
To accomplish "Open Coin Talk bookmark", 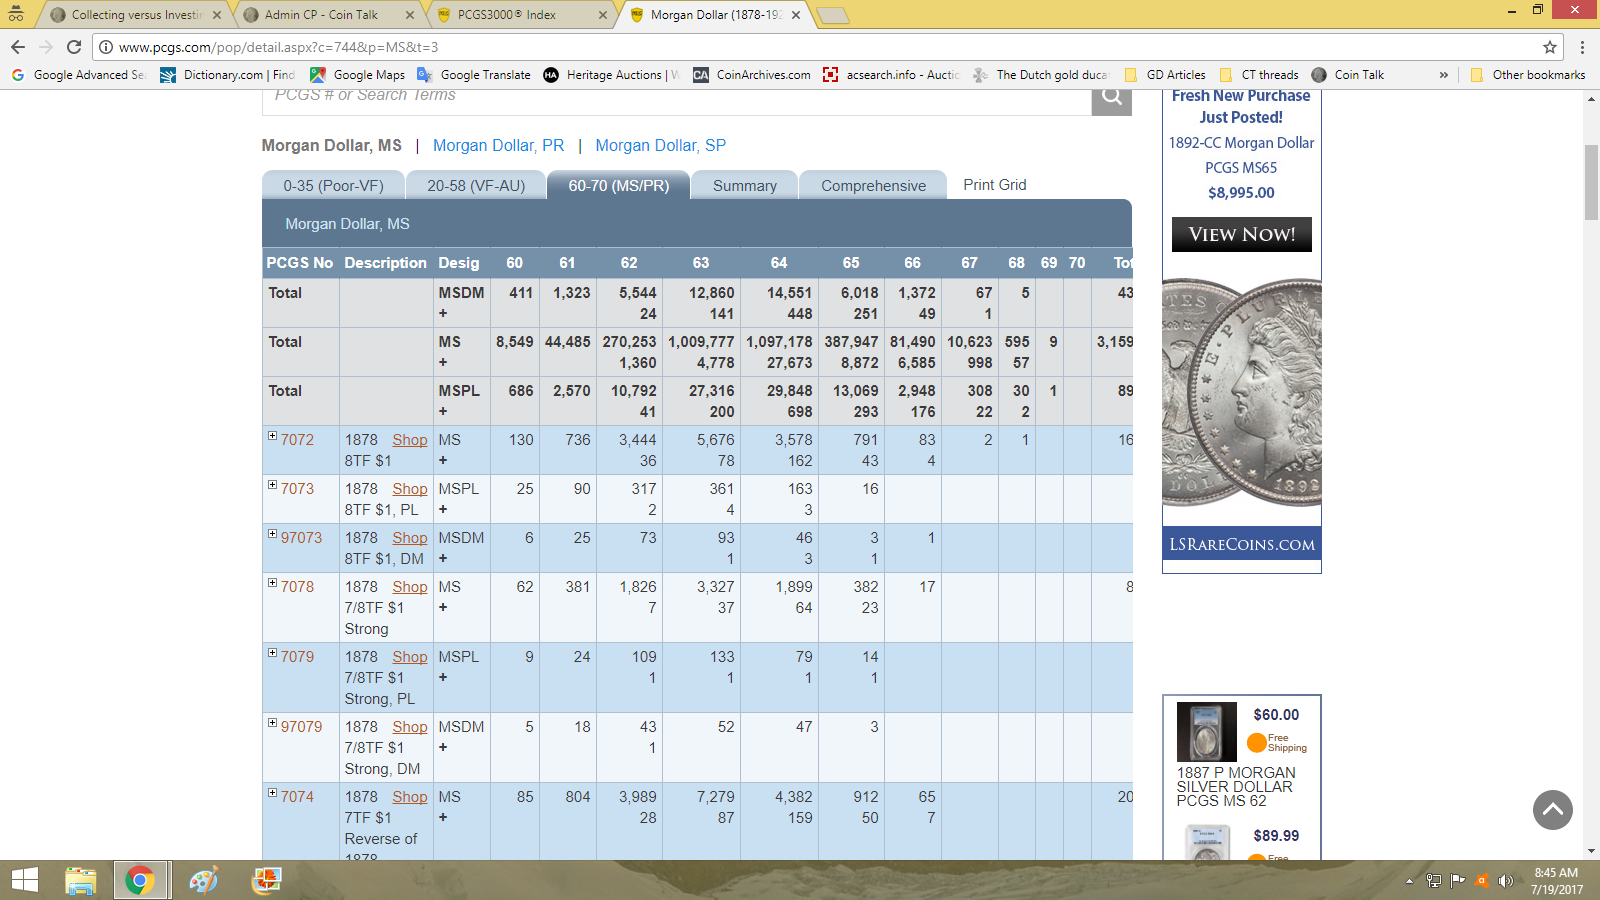I will pos(1348,75).
